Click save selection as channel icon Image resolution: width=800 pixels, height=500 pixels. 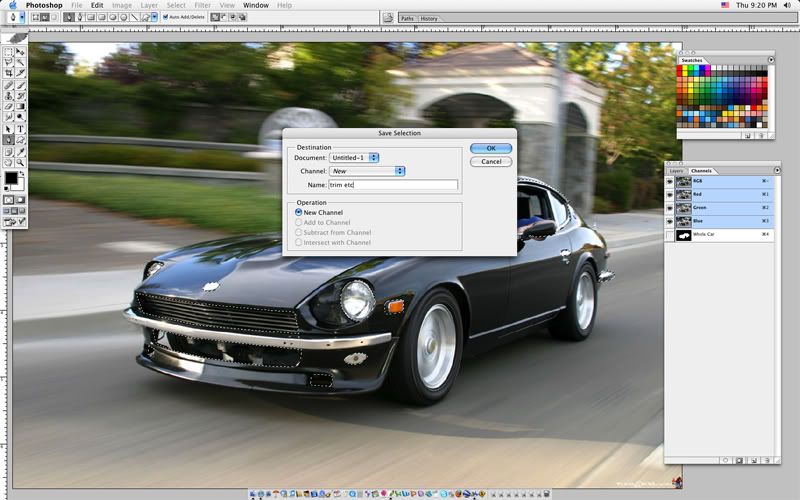(739, 459)
